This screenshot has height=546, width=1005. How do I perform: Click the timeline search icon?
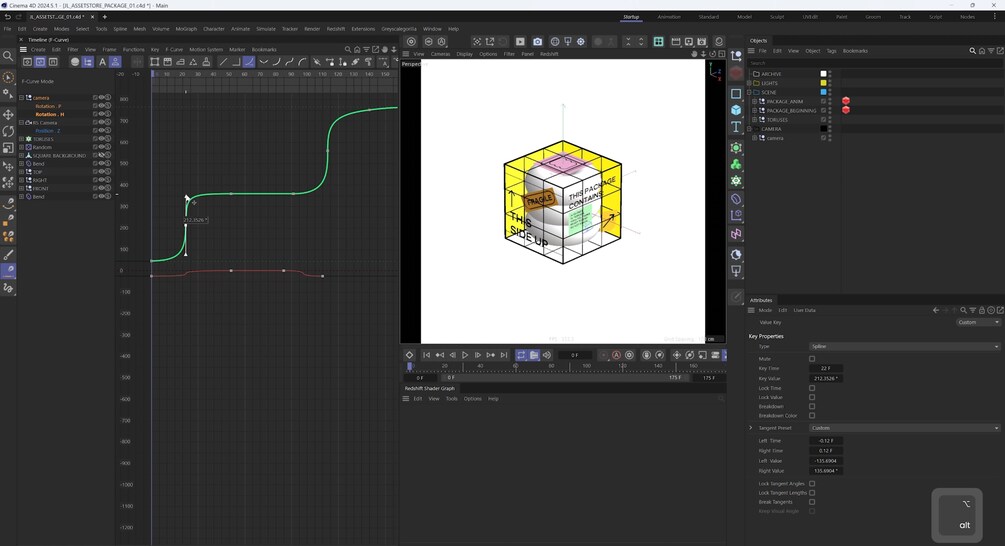point(348,49)
